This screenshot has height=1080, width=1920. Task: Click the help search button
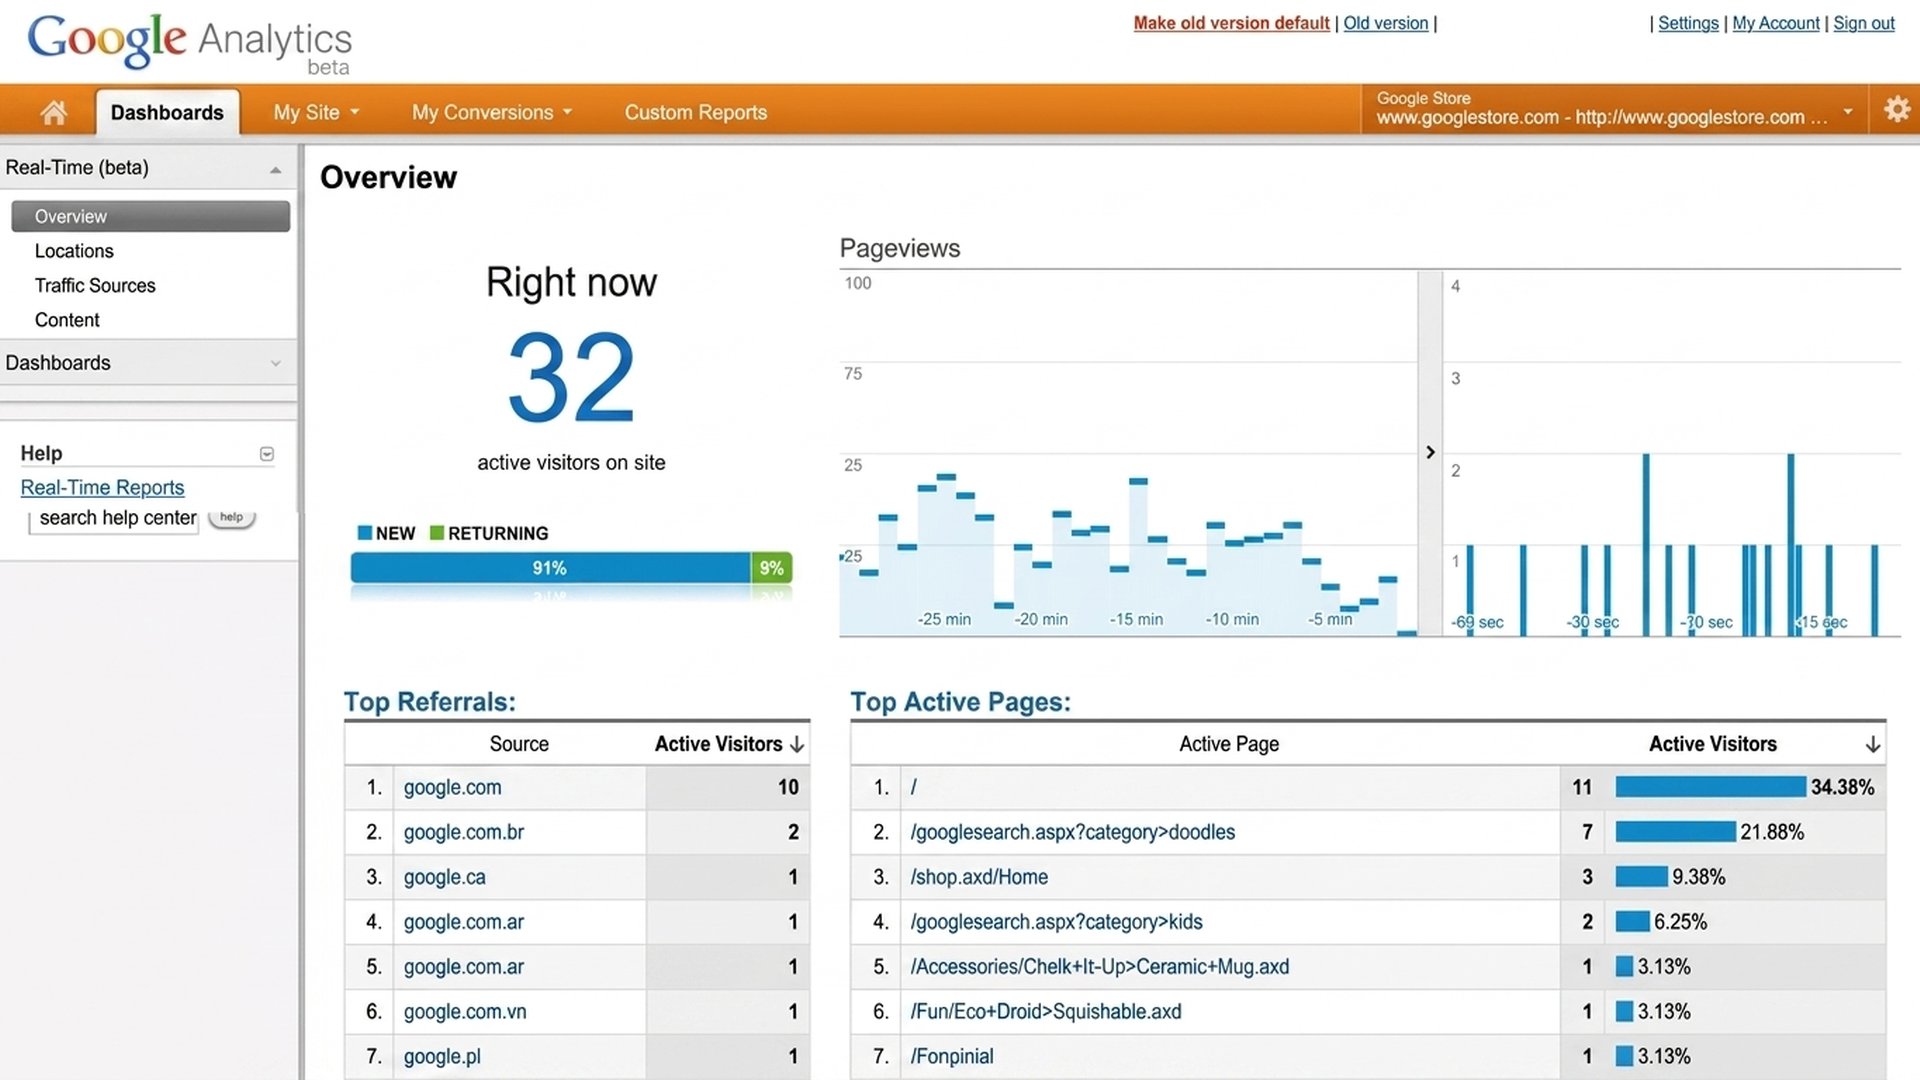(232, 517)
